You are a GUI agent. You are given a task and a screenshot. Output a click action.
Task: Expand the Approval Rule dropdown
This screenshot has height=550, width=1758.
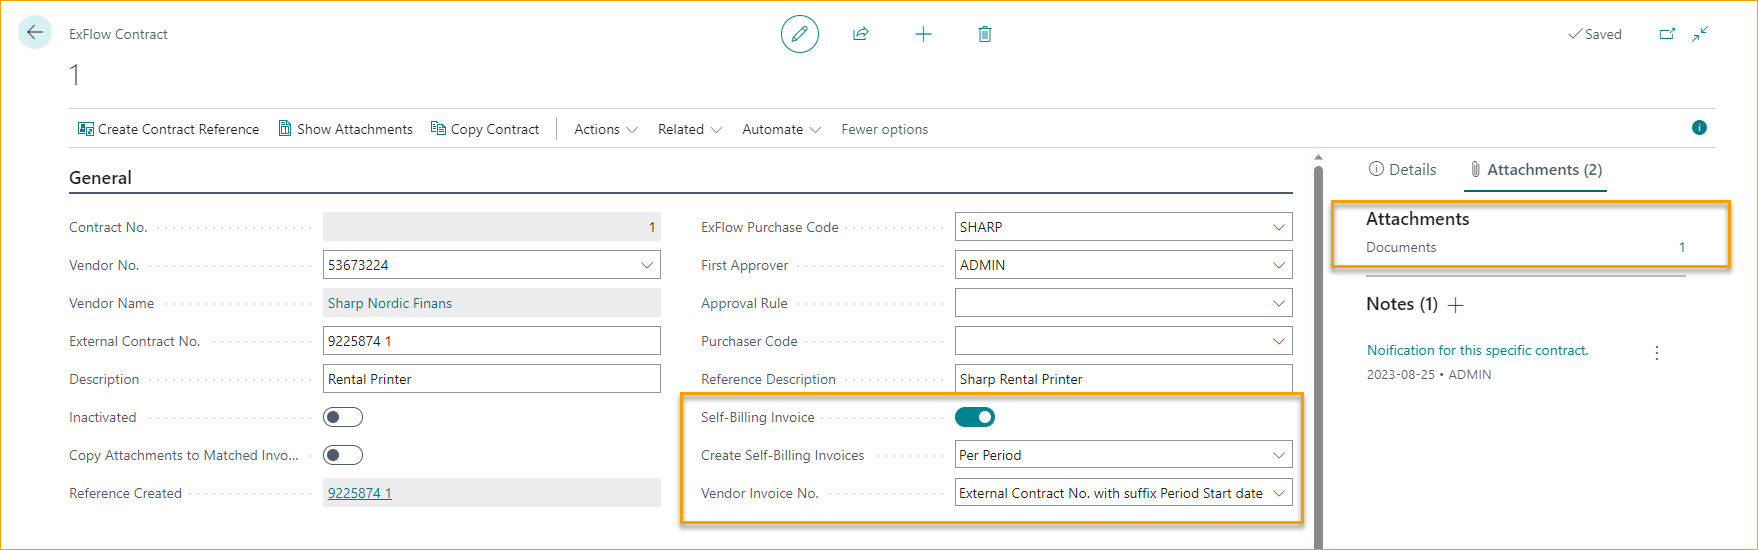tap(1279, 303)
